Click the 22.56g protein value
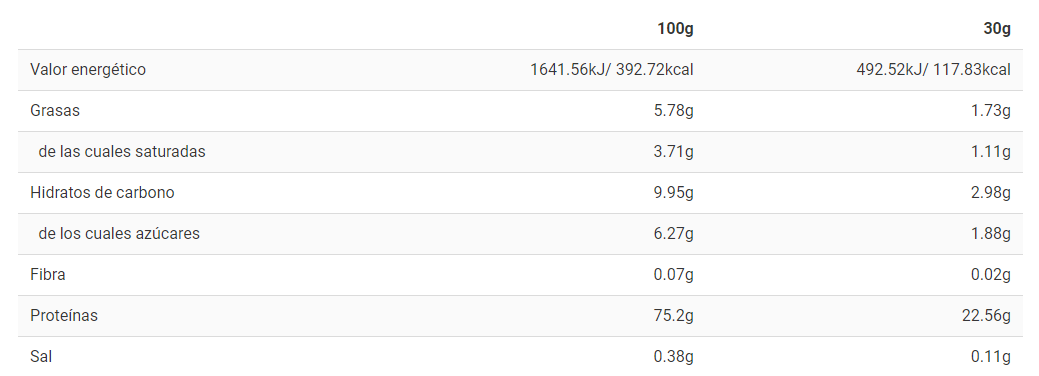1039x376 pixels. coord(987,316)
